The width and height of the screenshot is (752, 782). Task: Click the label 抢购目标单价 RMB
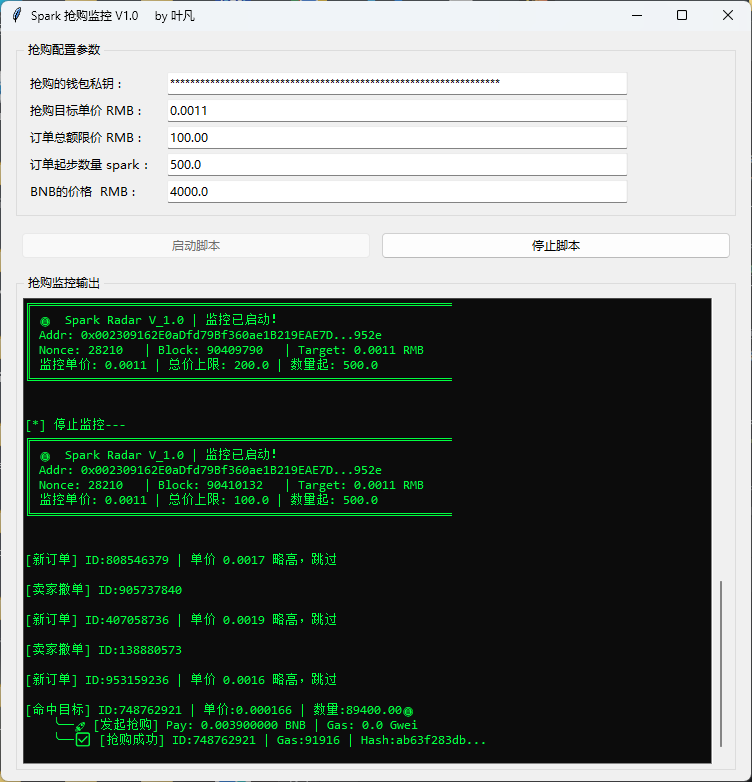coord(85,111)
